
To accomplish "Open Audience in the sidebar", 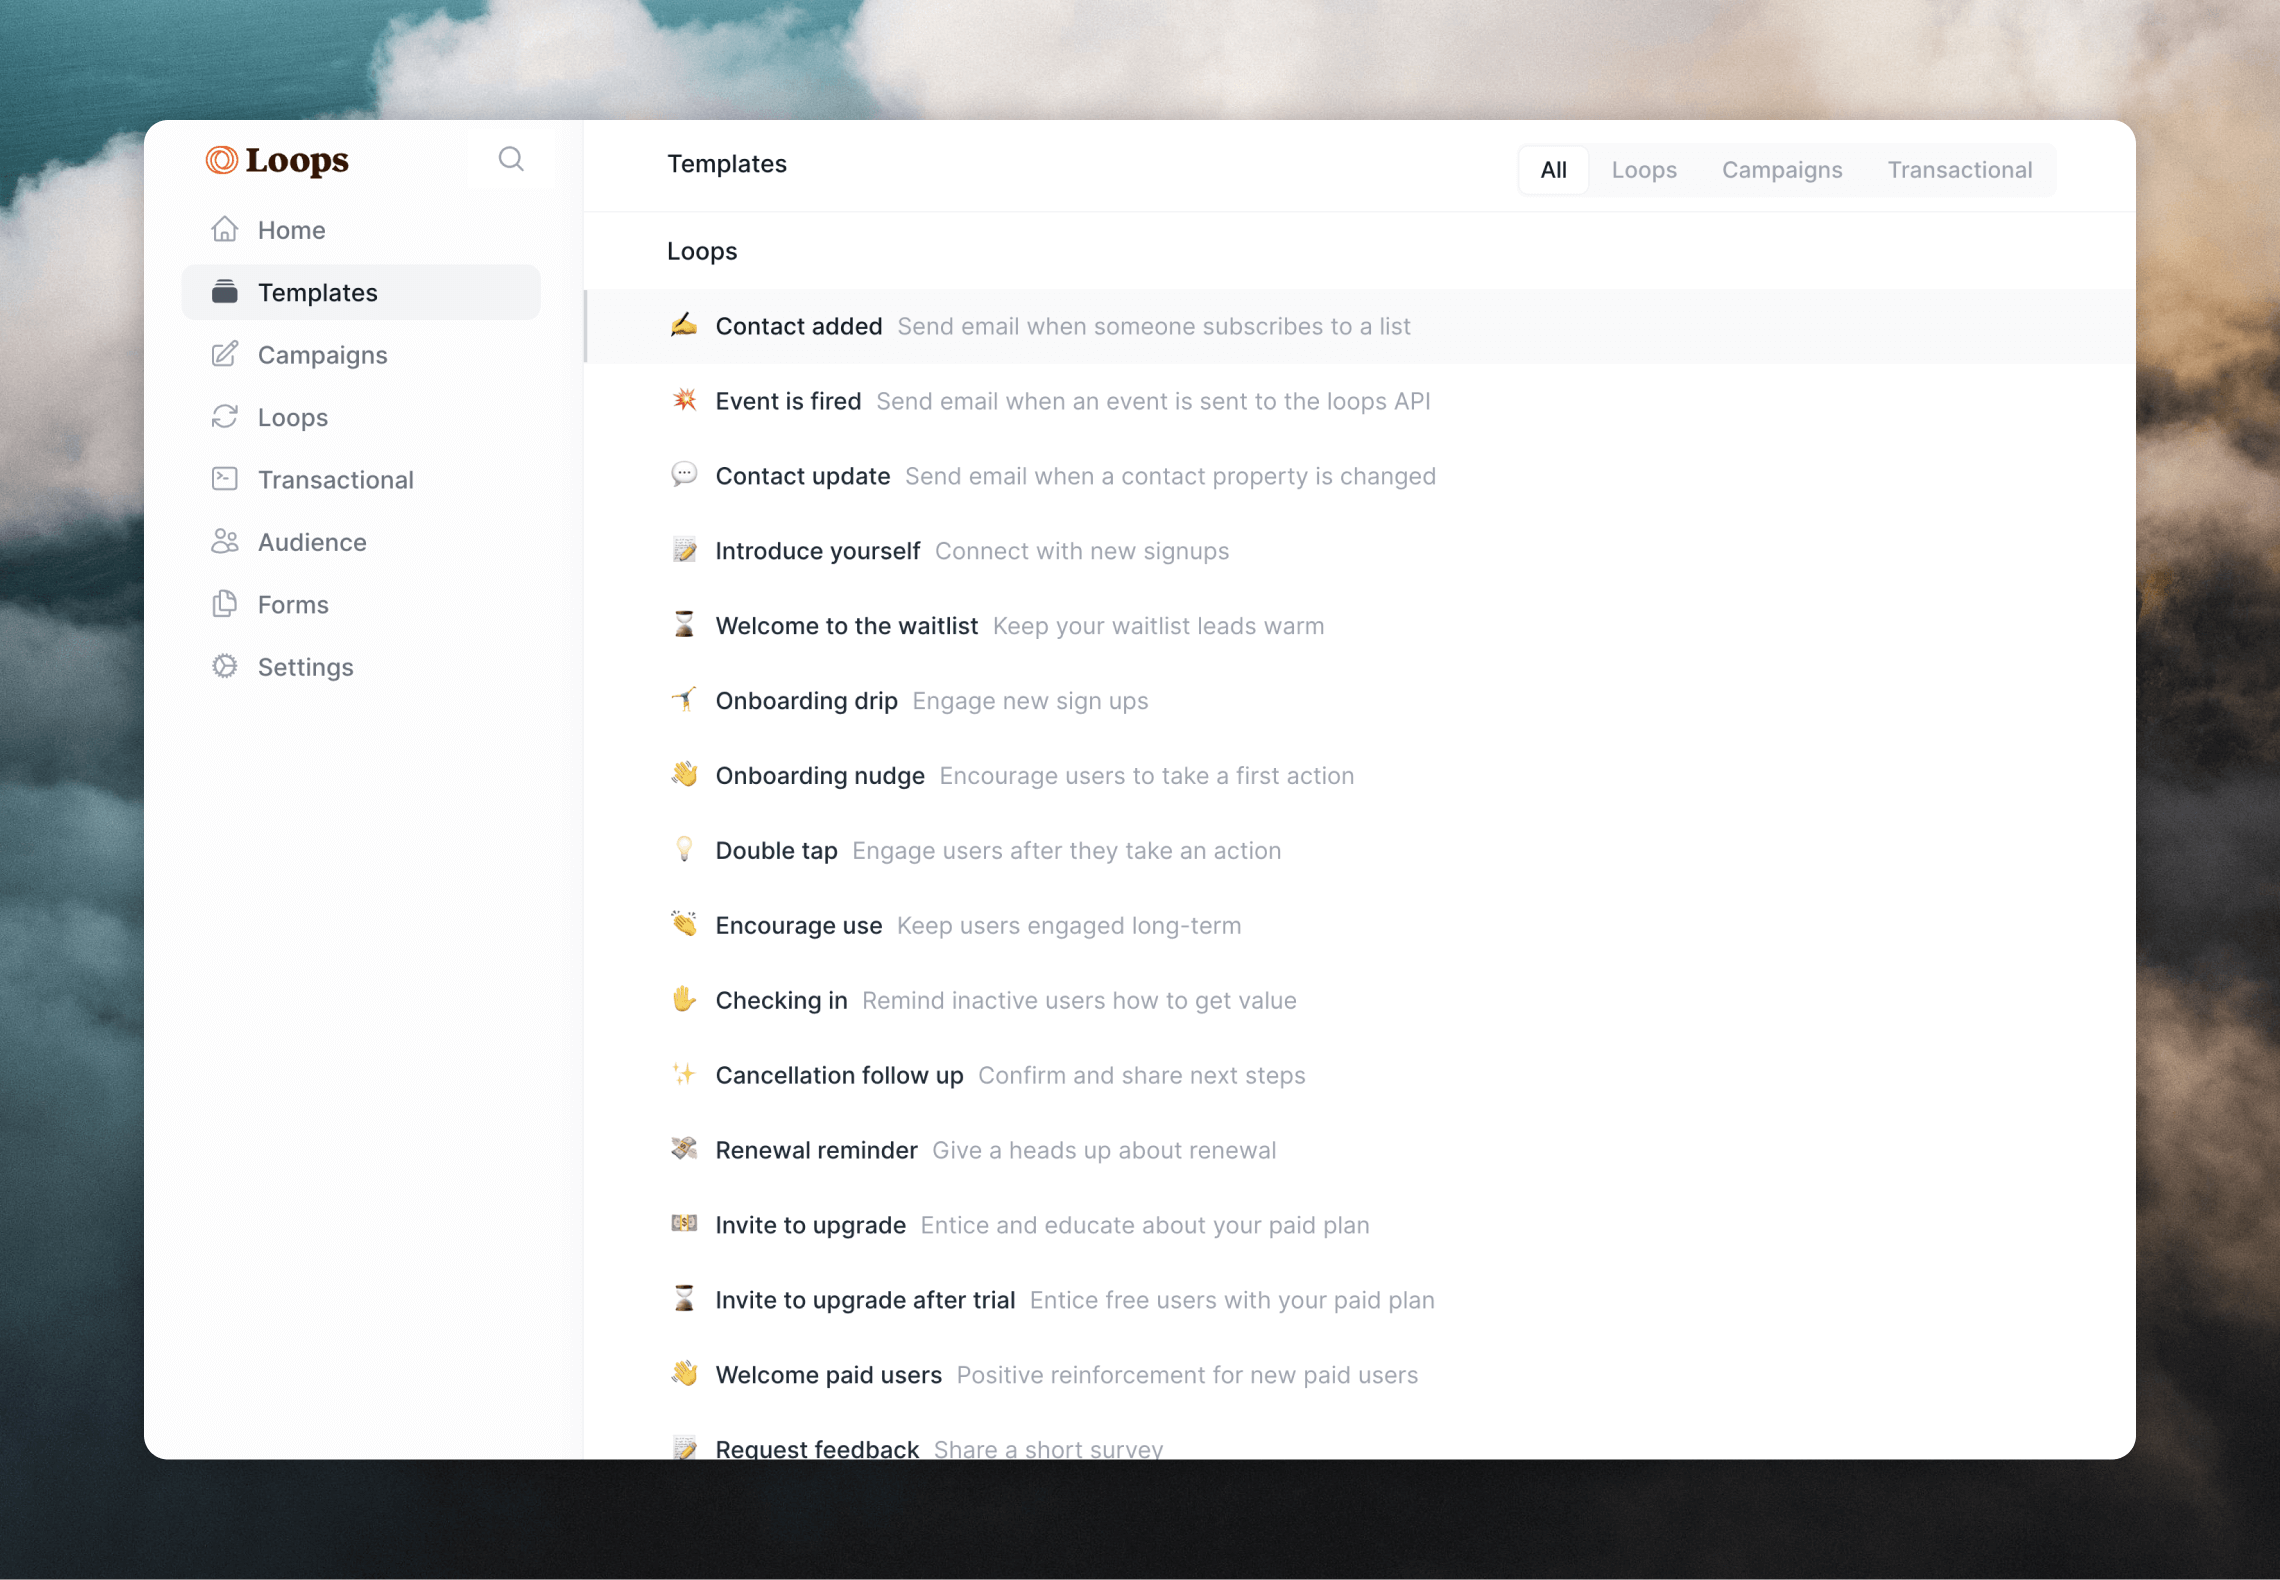I will coord(361,542).
